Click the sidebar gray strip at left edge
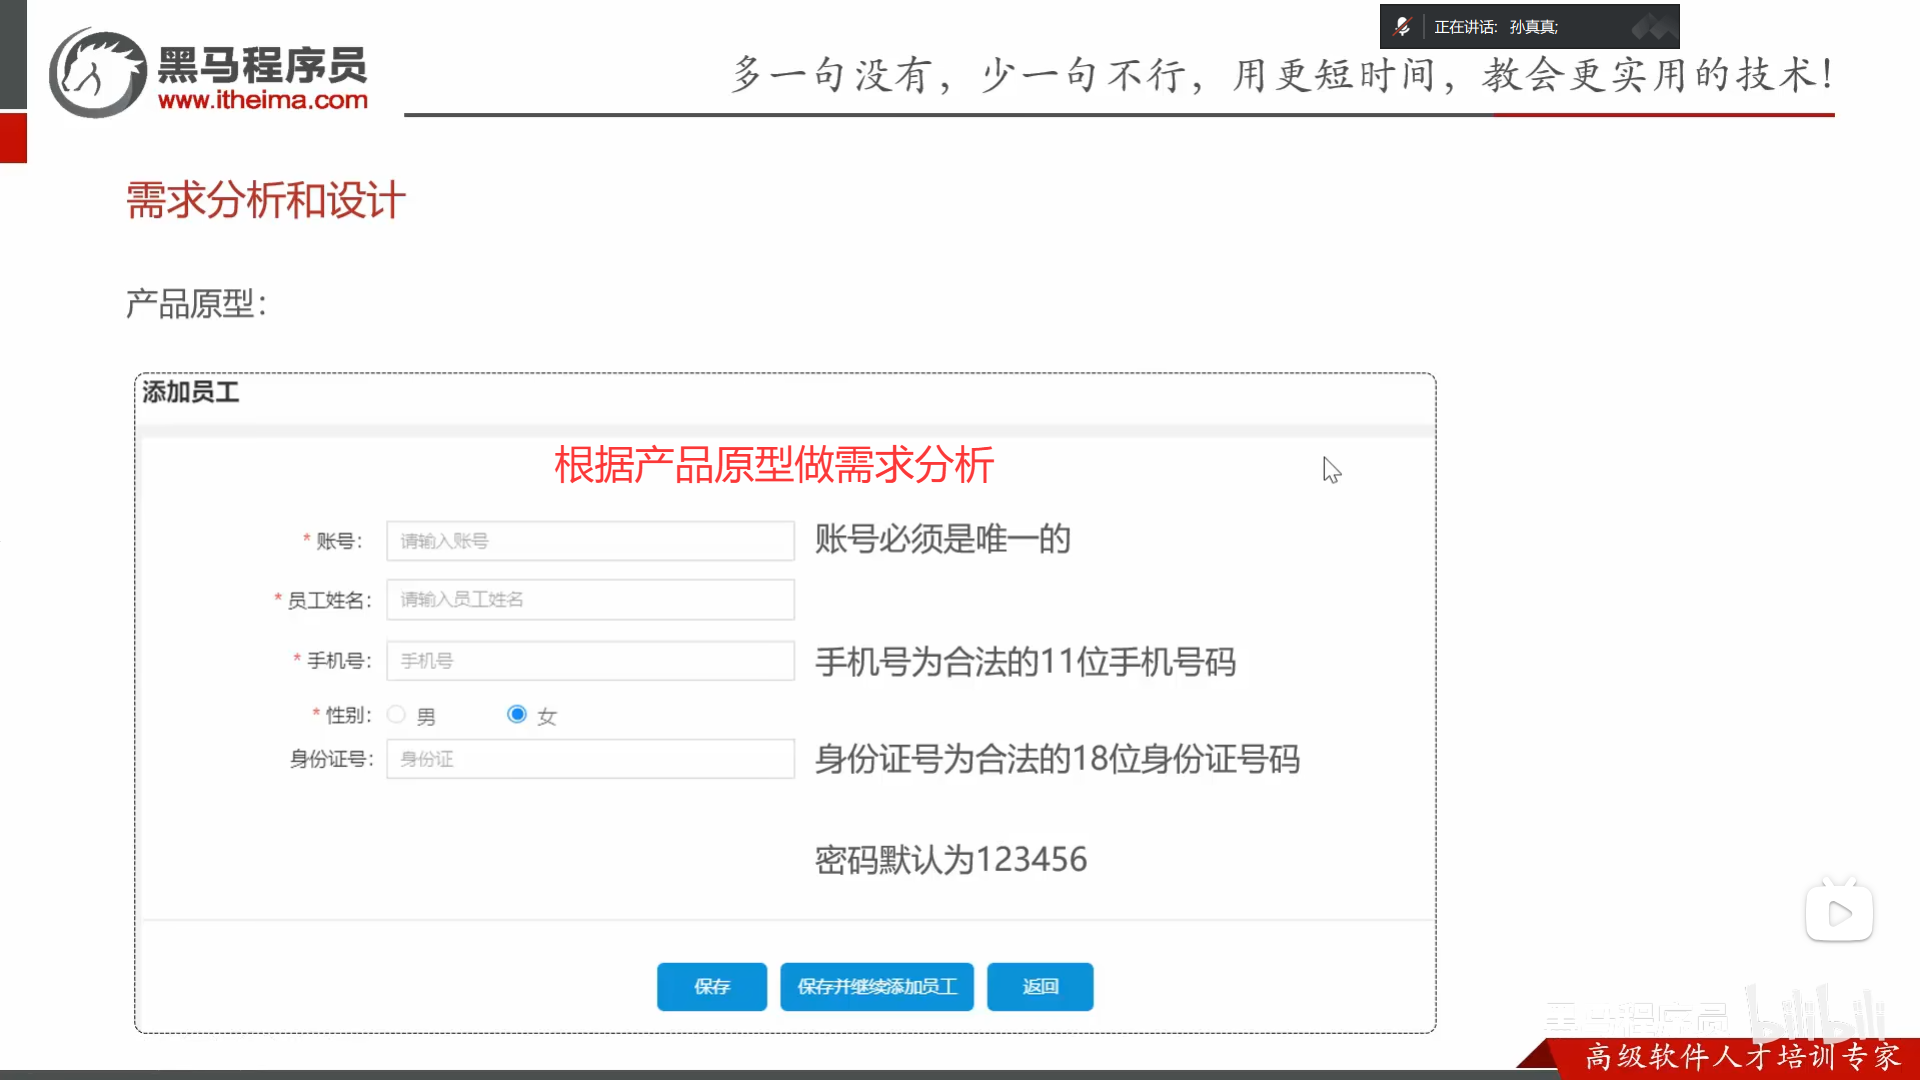Screen dimensions: 1920x1080 point(11,55)
